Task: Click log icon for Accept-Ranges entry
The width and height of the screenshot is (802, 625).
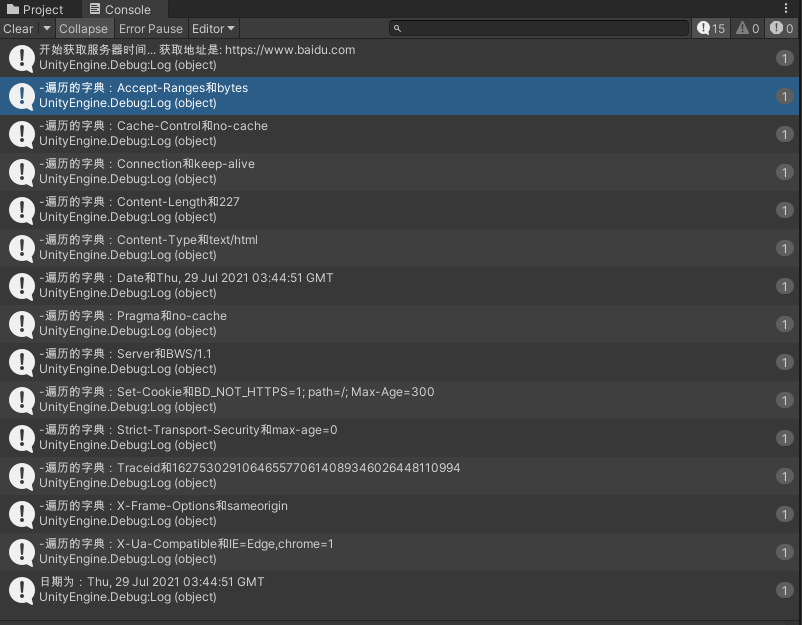Action: [x=21, y=96]
